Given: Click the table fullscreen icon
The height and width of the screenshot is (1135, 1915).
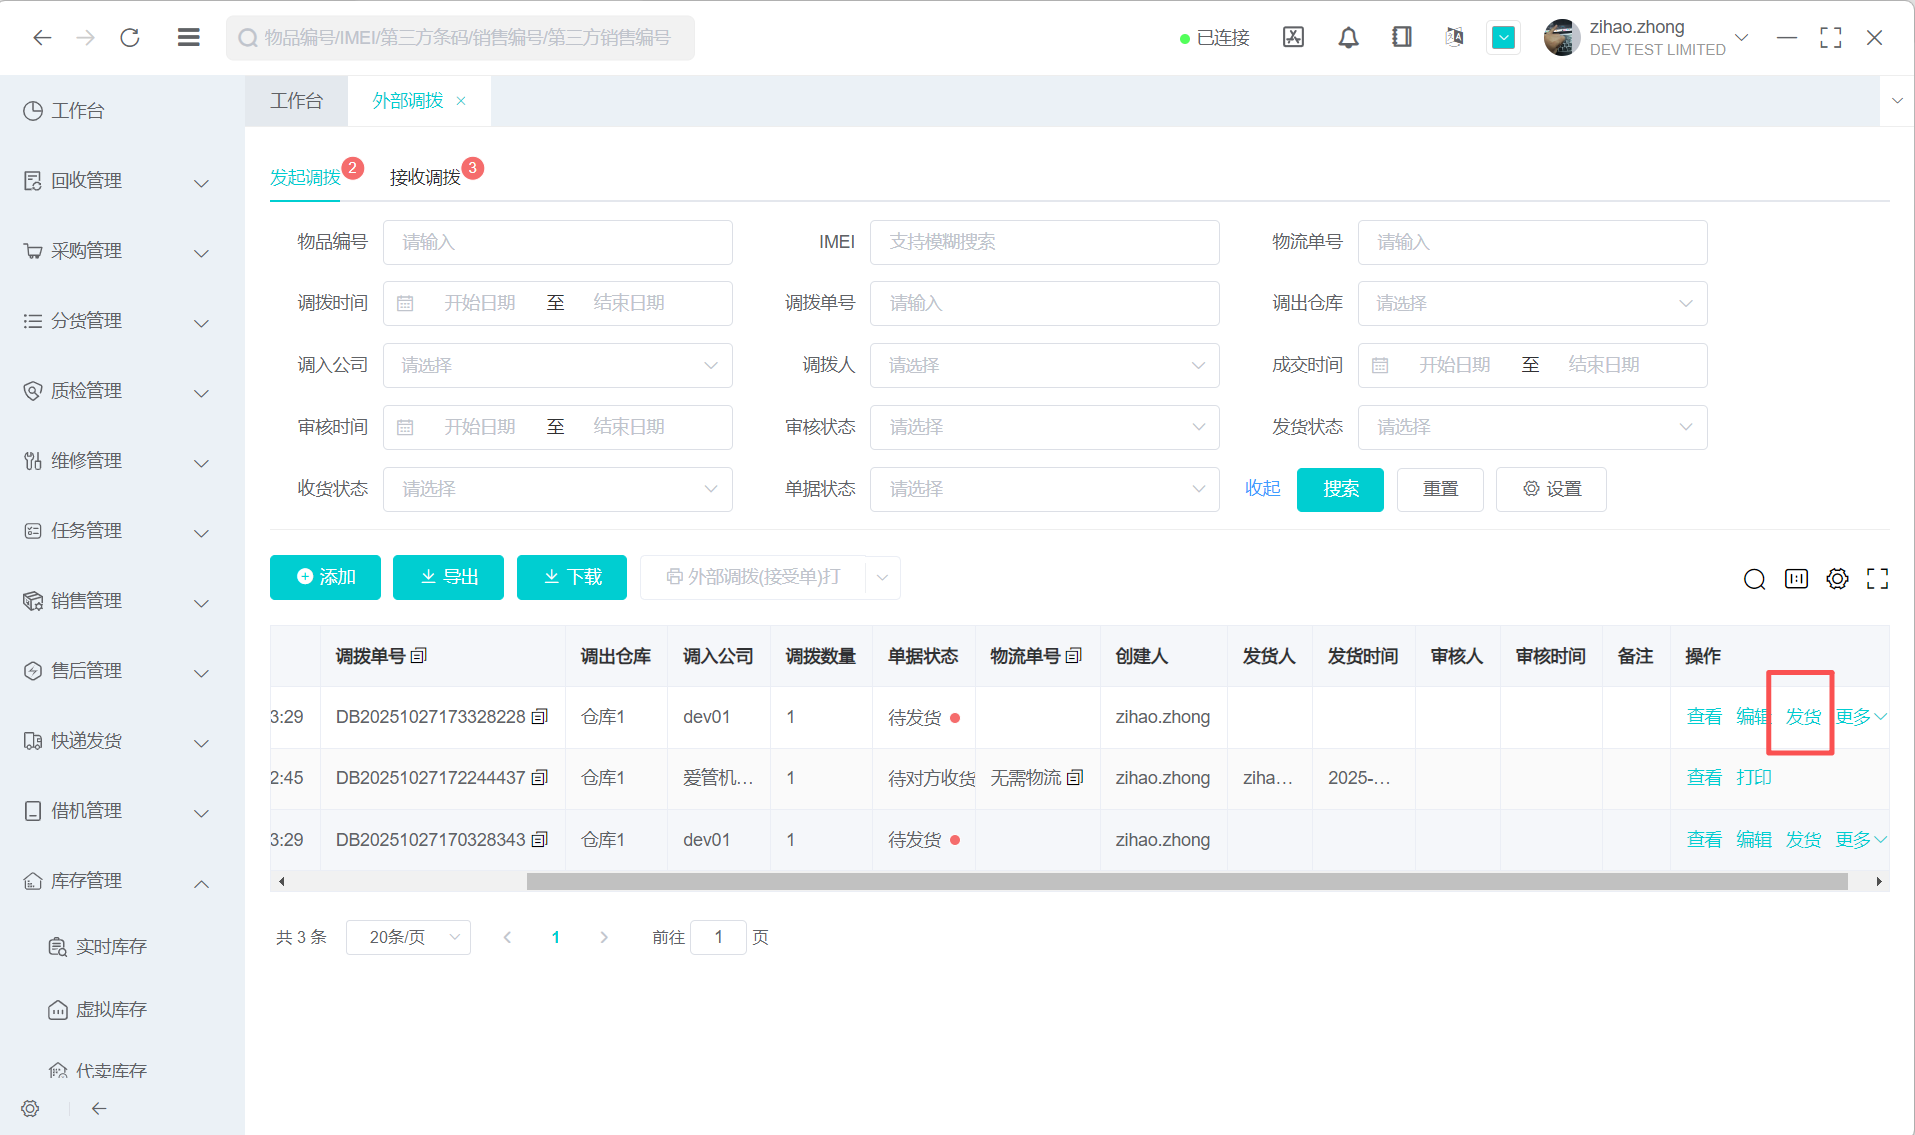Looking at the screenshot, I should pos(1877,579).
